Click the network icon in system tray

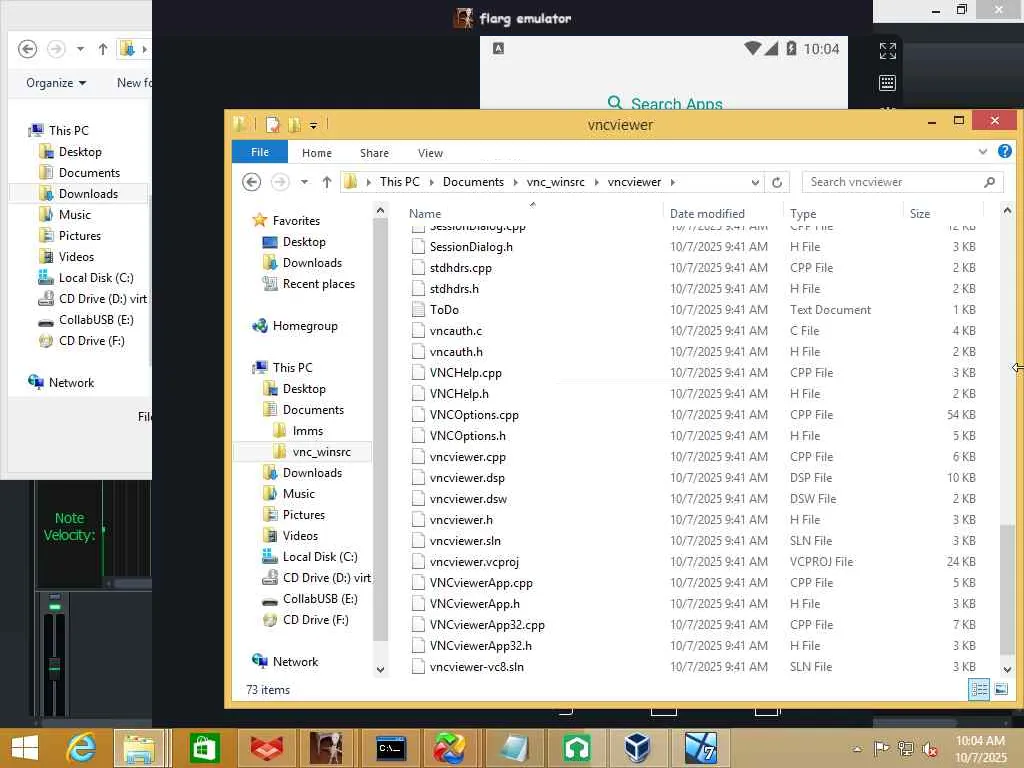pyautogui.click(x=906, y=748)
